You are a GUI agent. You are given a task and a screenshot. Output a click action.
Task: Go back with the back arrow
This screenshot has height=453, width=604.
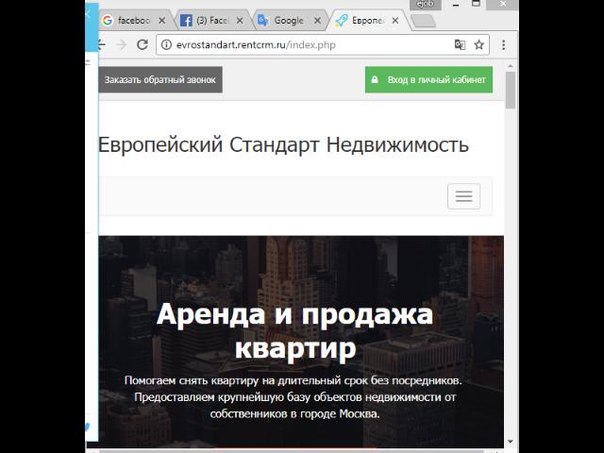pos(102,45)
